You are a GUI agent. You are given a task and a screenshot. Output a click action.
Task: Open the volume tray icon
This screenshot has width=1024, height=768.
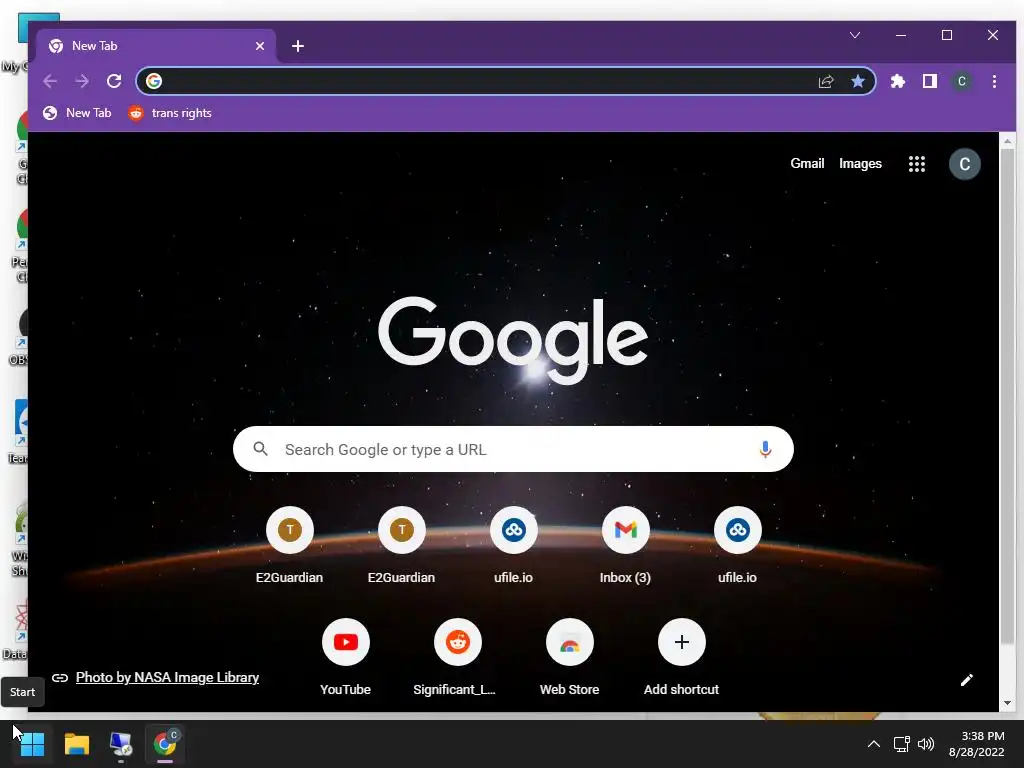pos(925,744)
